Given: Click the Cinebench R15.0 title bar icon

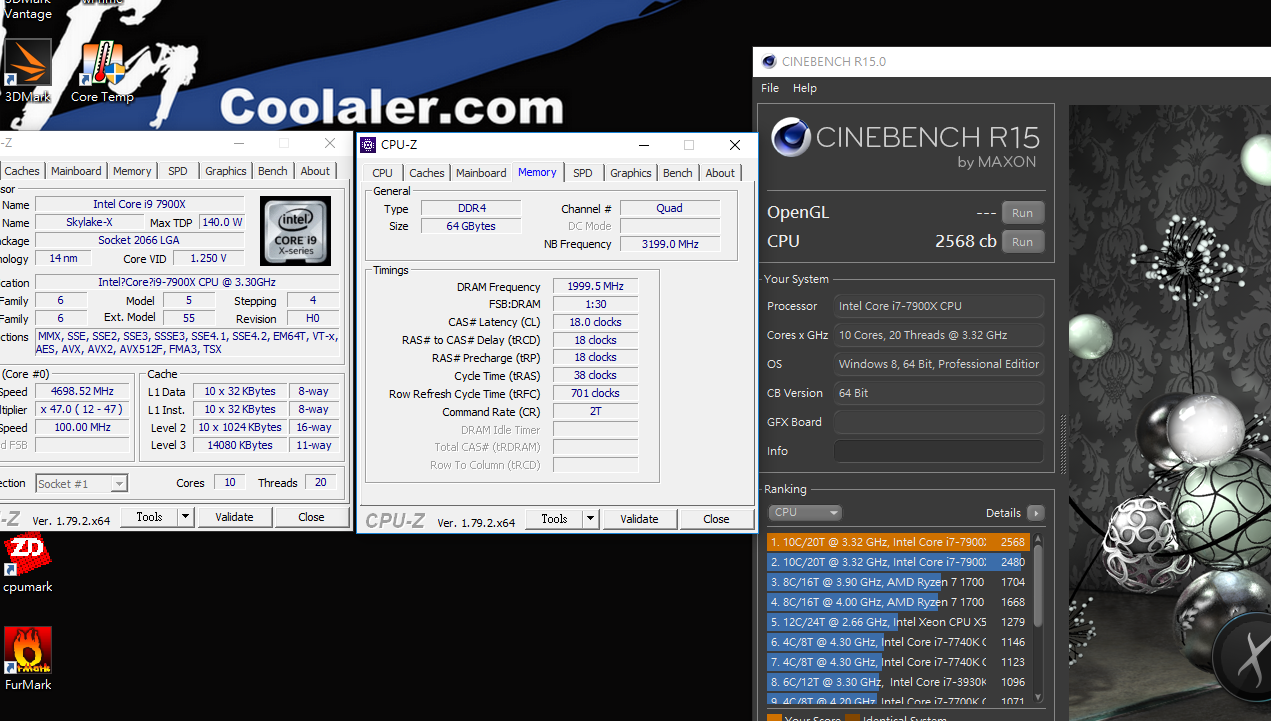Looking at the screenshot, I should pos(769,61).
